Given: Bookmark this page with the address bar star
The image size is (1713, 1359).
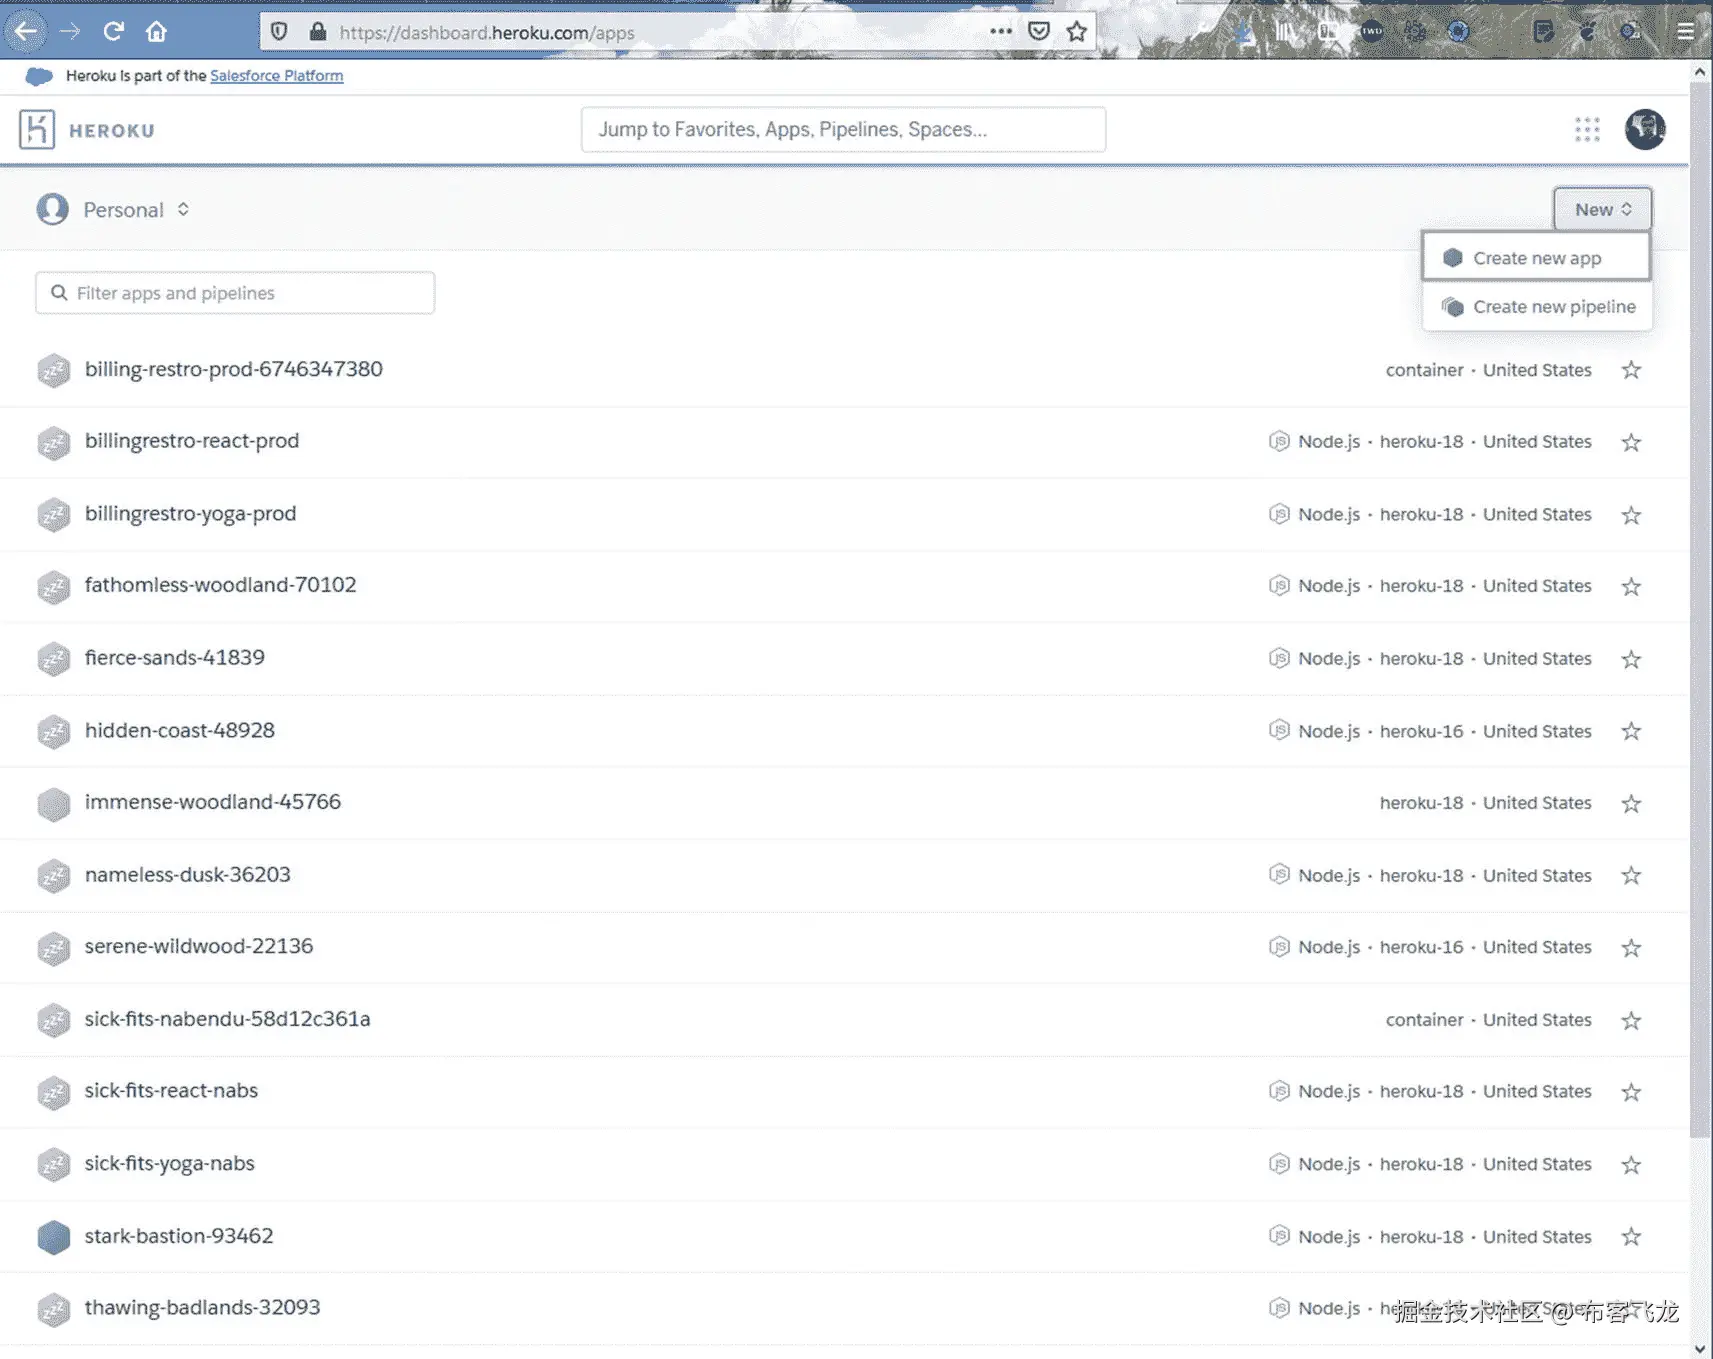Looking at the screenshot, I should coord(1077,31).
